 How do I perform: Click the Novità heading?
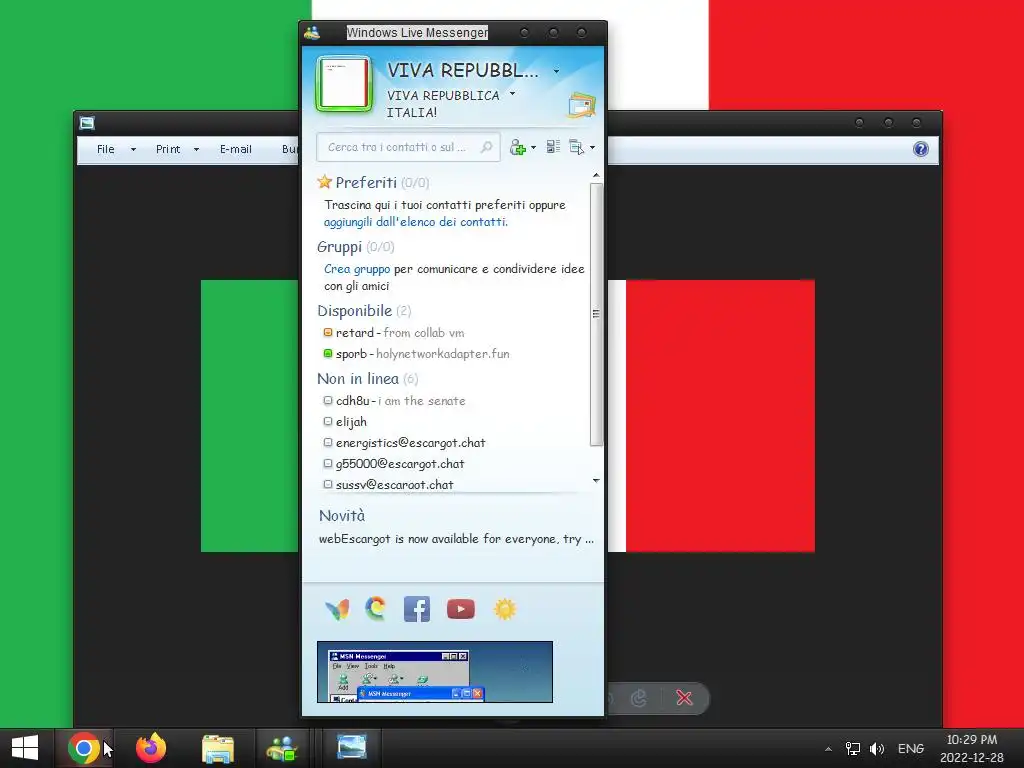pyautogui.click(x=342, y=516)
